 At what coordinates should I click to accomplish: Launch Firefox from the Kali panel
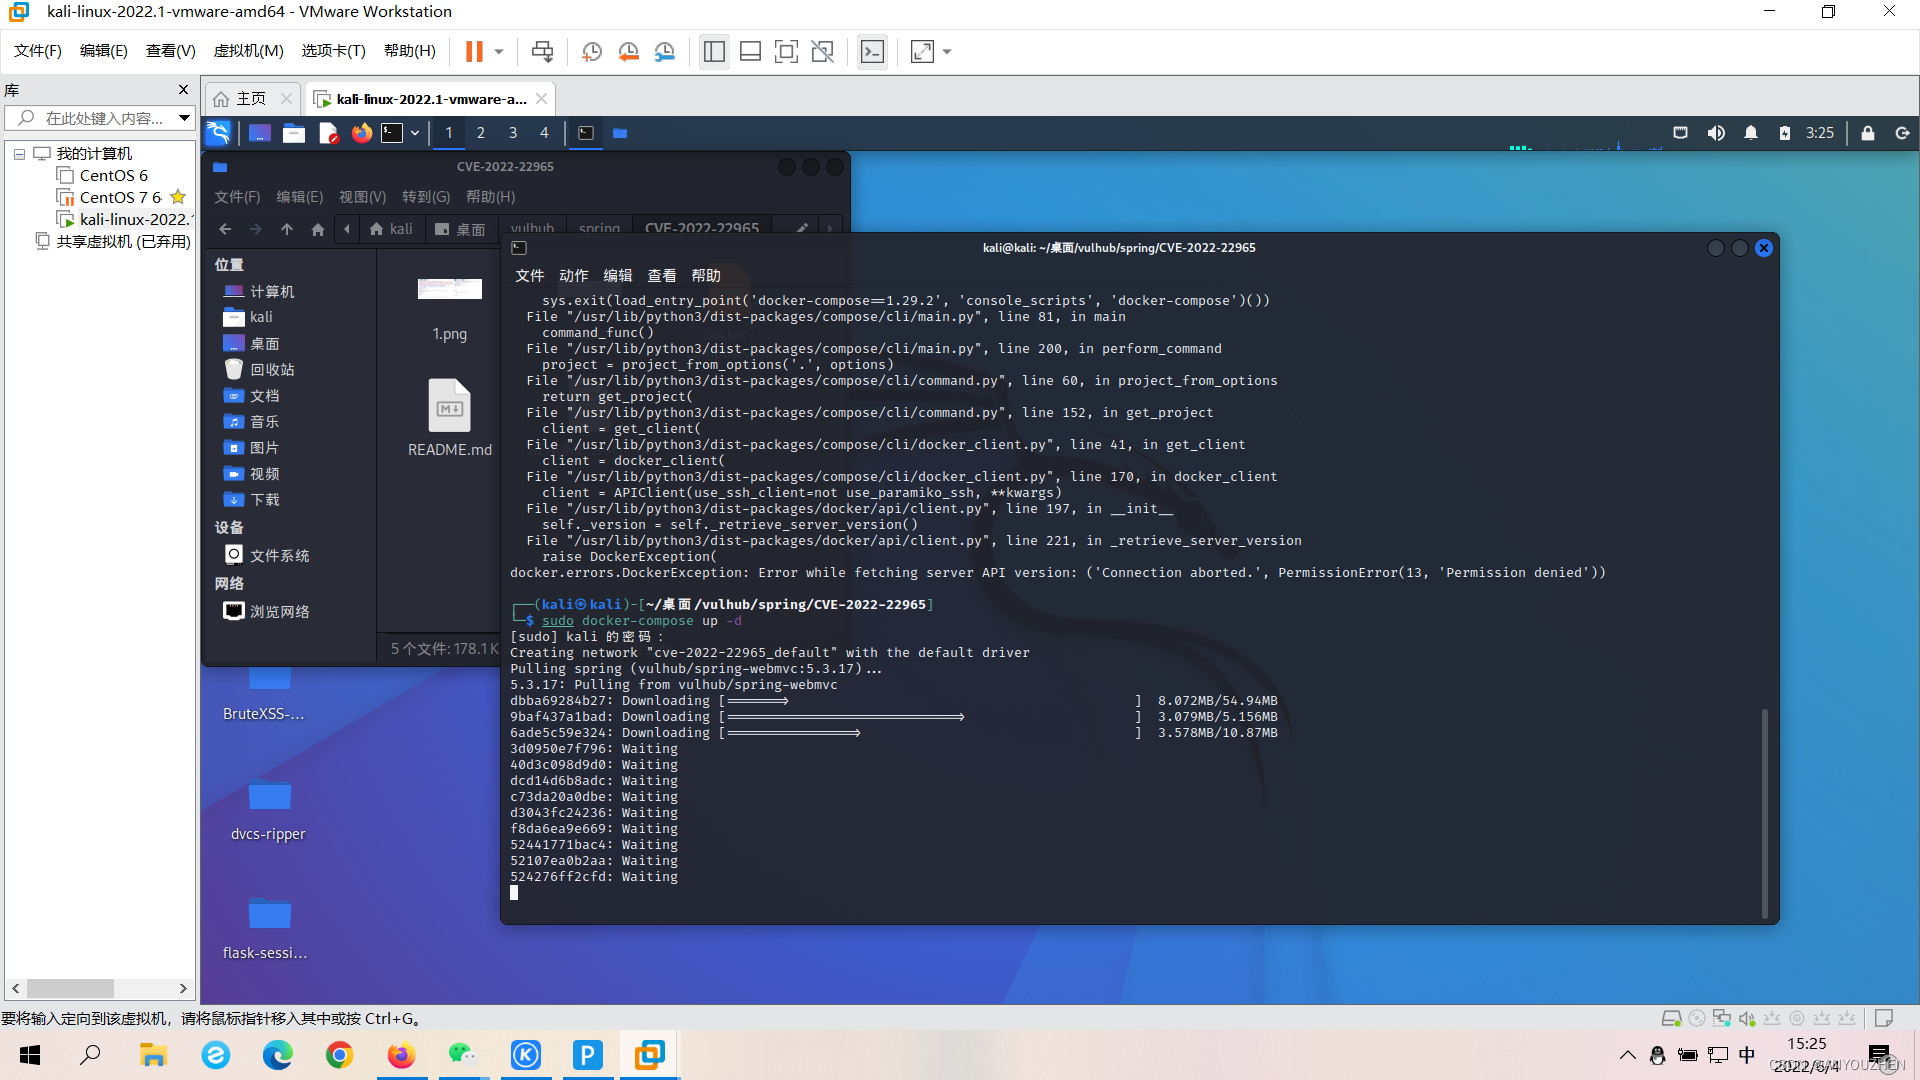pos(361,132)
